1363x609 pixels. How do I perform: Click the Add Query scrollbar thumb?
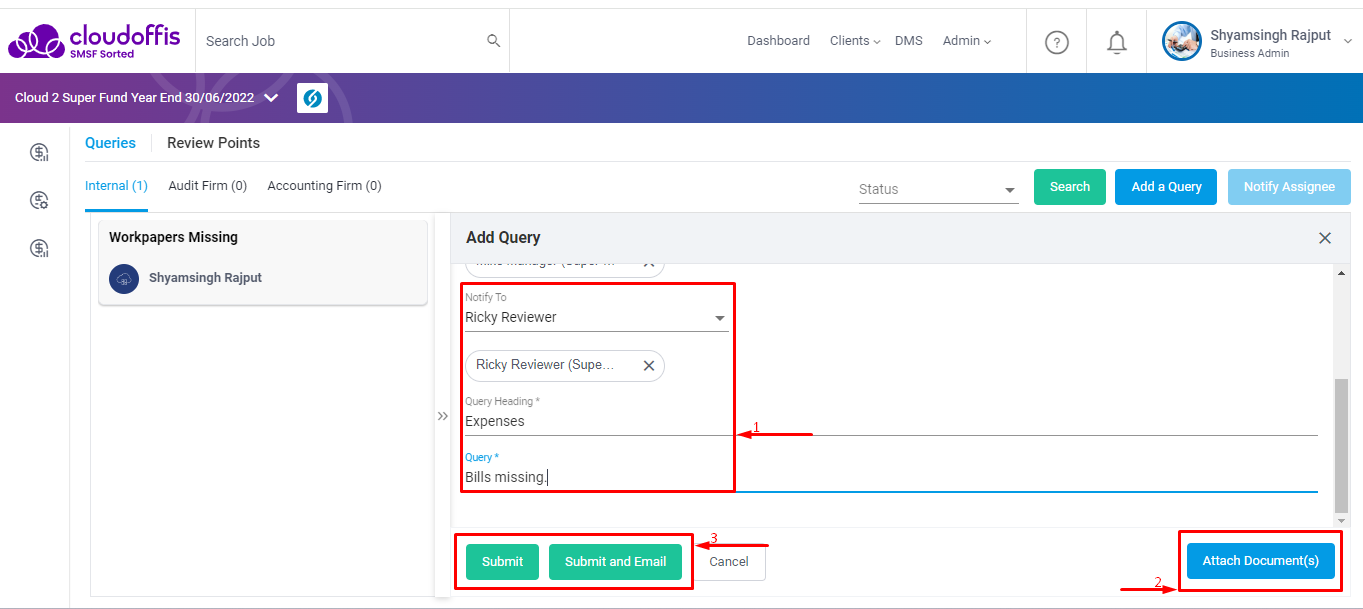coord(1342,445)
